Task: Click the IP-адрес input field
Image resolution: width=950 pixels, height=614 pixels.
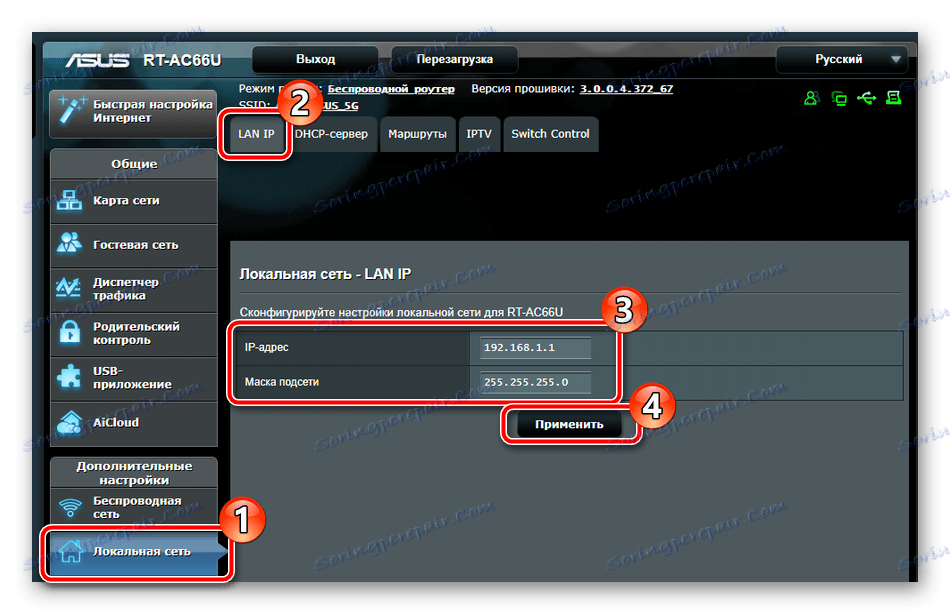Action: point(536,347)
